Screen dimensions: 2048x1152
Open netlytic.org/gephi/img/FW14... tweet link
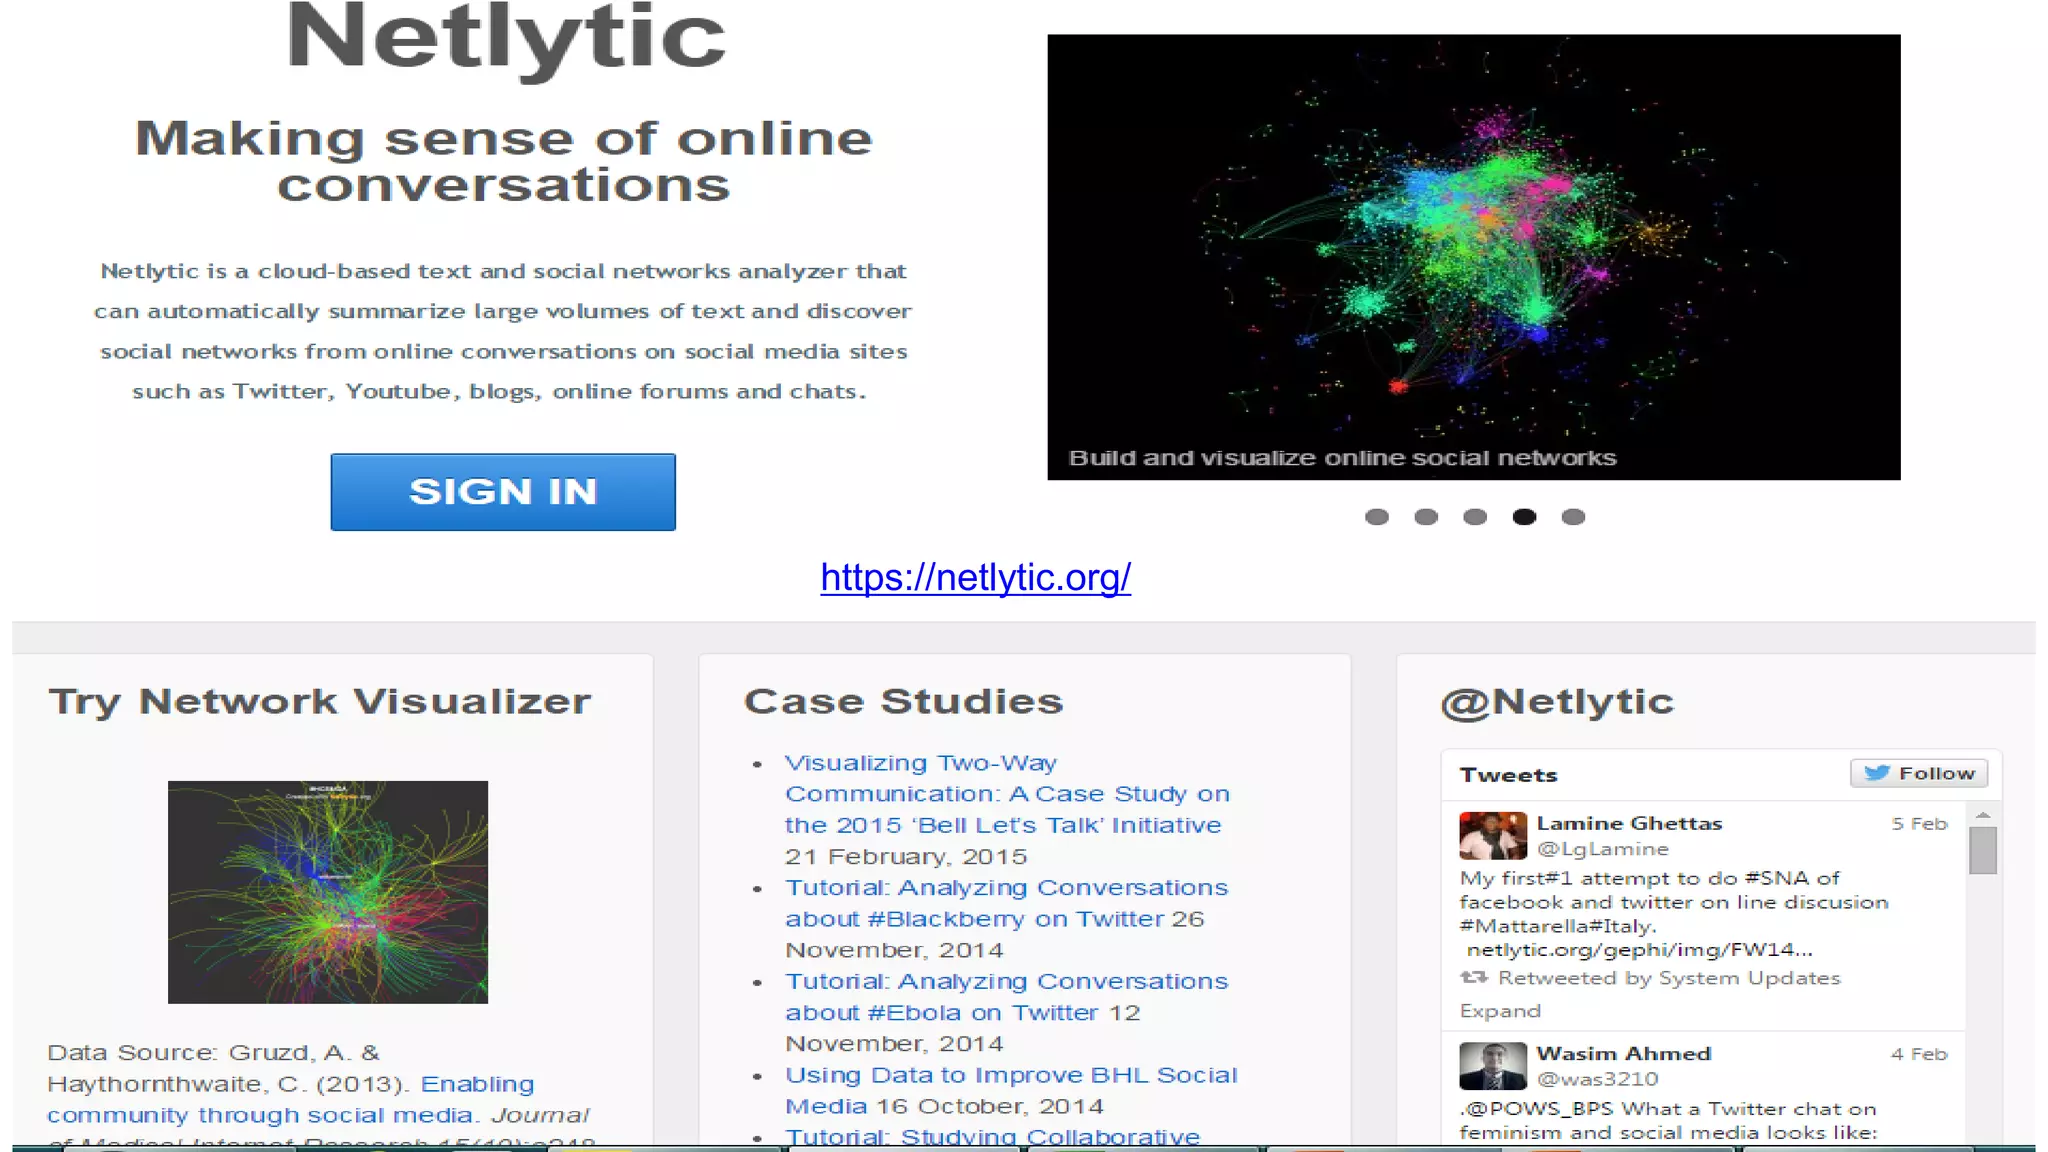click(x=1639, y=950)
